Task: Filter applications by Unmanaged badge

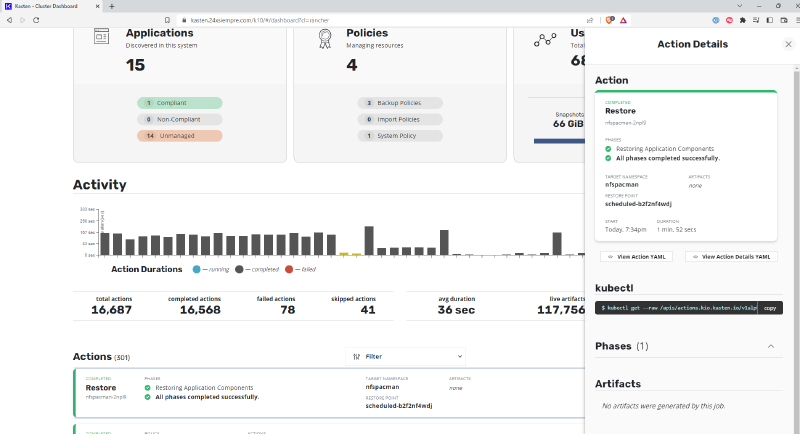Action: pos(180,136)
